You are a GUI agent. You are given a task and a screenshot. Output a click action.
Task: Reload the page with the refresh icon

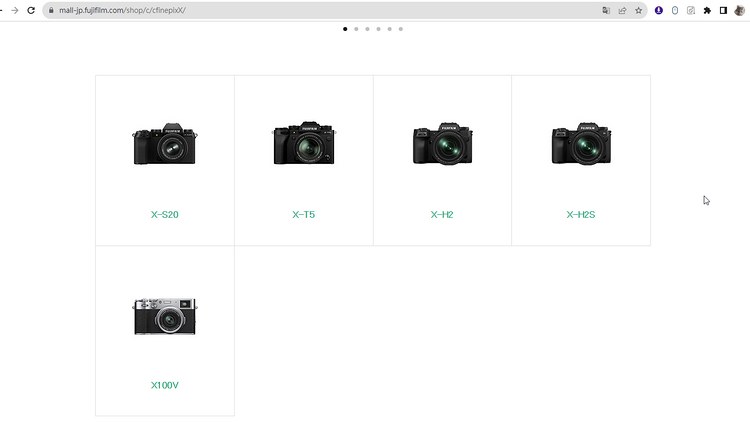point(31,10)
